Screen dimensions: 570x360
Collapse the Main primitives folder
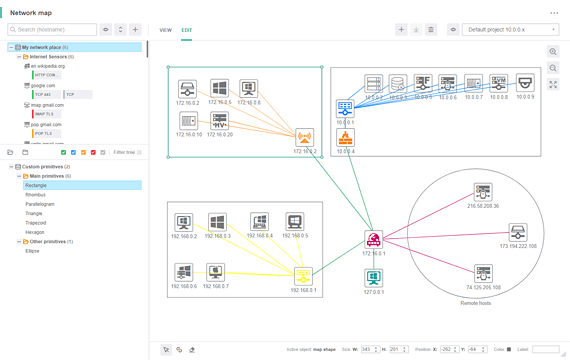pyautogui.click(x=19, y=176)
